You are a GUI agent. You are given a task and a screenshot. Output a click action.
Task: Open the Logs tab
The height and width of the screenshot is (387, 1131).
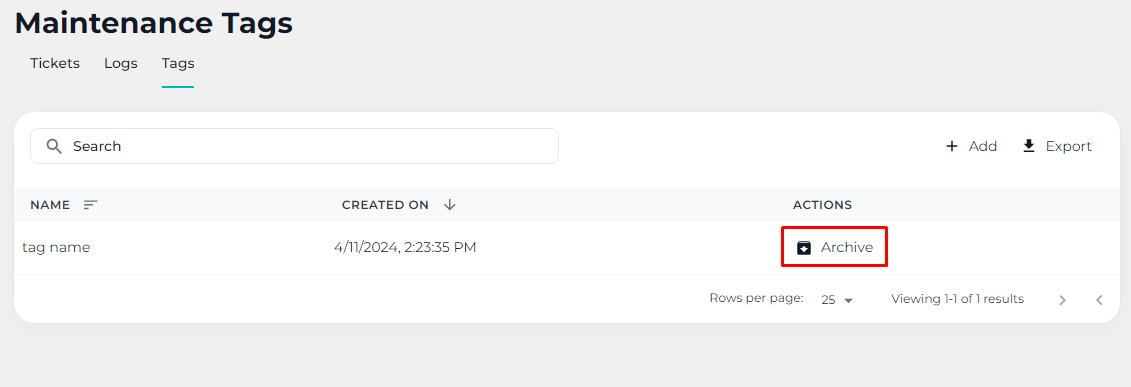pyautogui.click(x=120, y=63)
